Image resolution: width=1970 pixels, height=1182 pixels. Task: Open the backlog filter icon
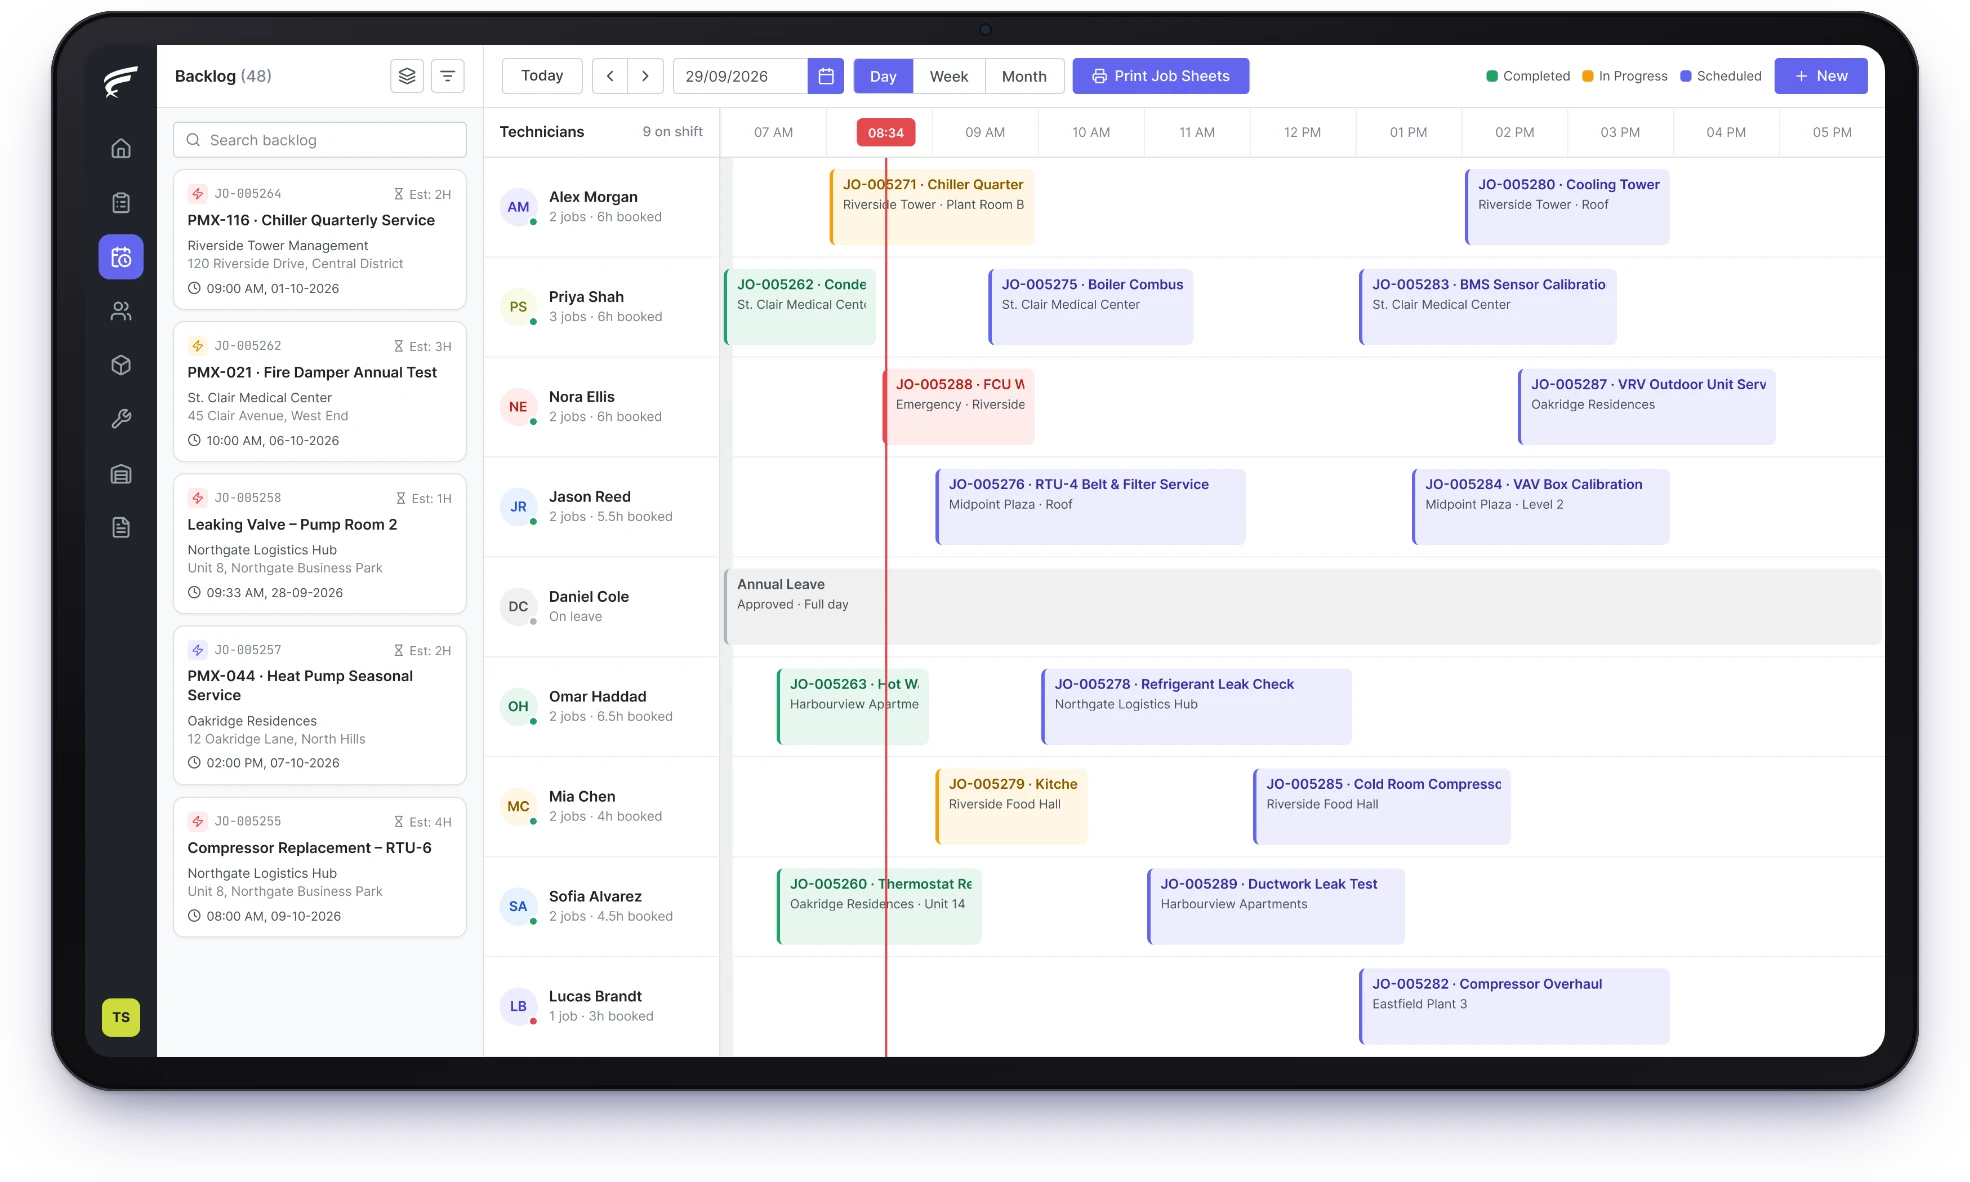coord(448,76)
